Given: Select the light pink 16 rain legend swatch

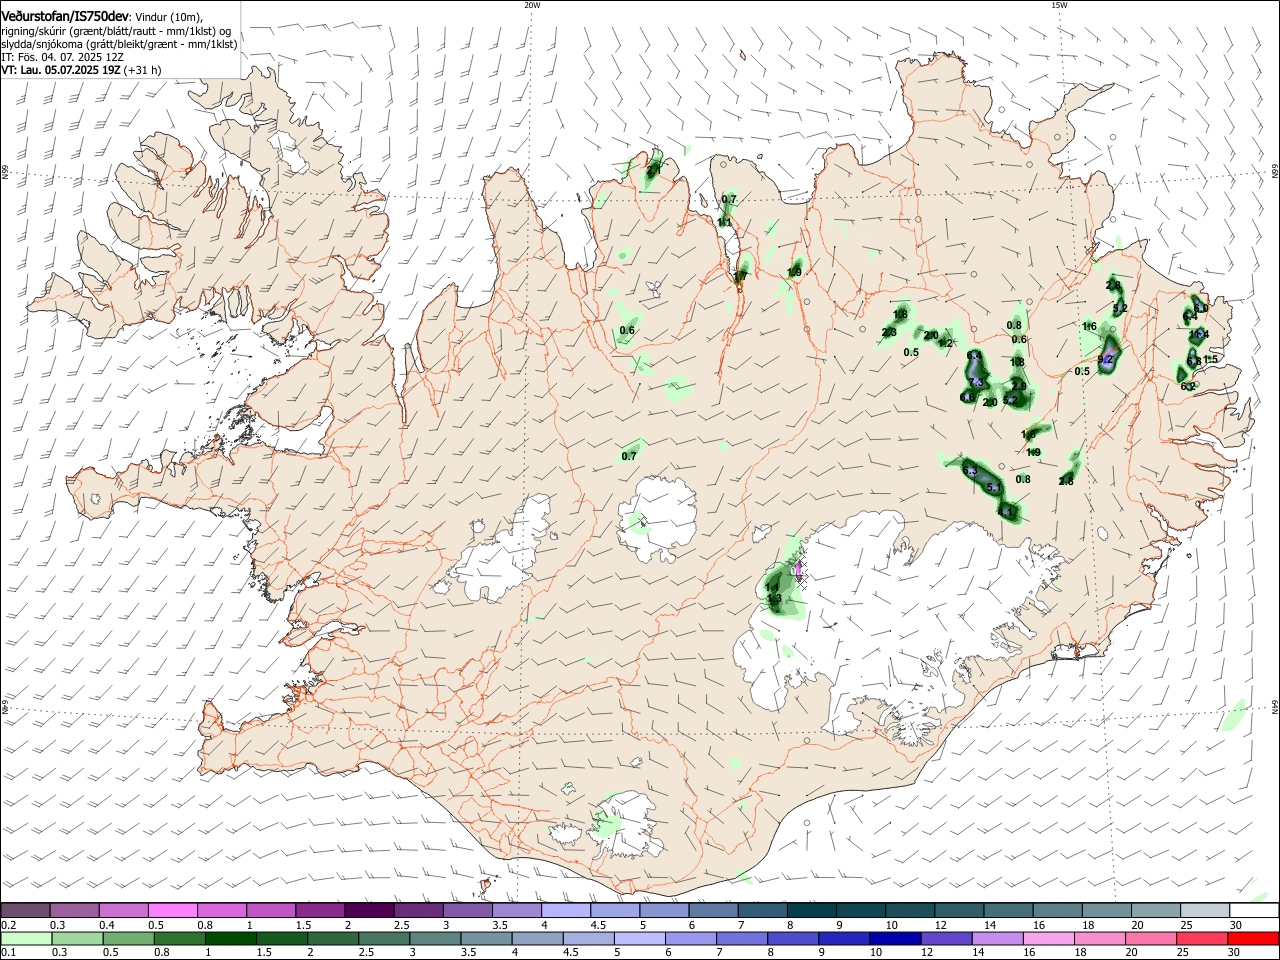Looking at the screenshot, I should click(x=1047, y=938).
